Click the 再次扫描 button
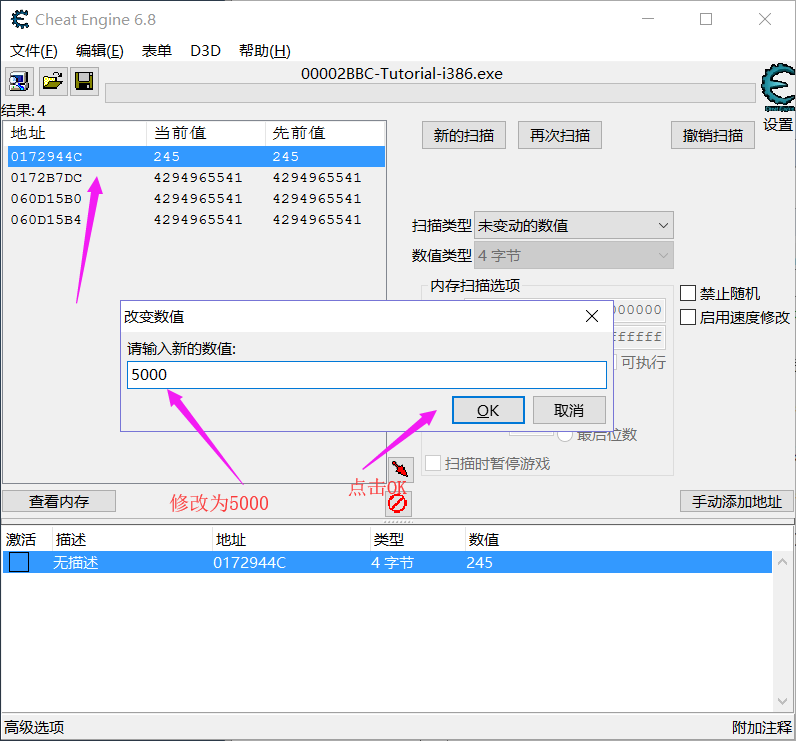Viewport: 796px width, 741px height. click(x=559, y=135)
